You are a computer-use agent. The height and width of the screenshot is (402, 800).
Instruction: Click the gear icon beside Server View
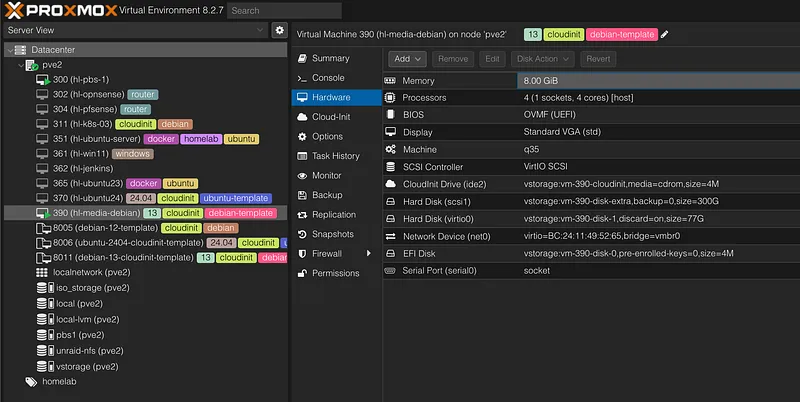click(281, 31)
